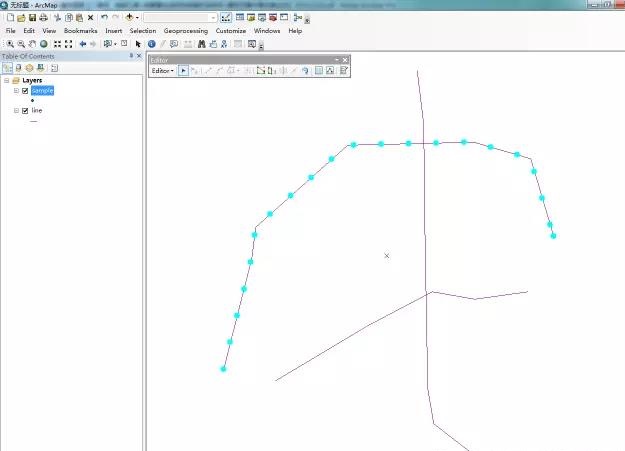This screenshot has width=625, height=451.
Task: Open Select Features tool dropdown arrow
Action: [115, 44]
